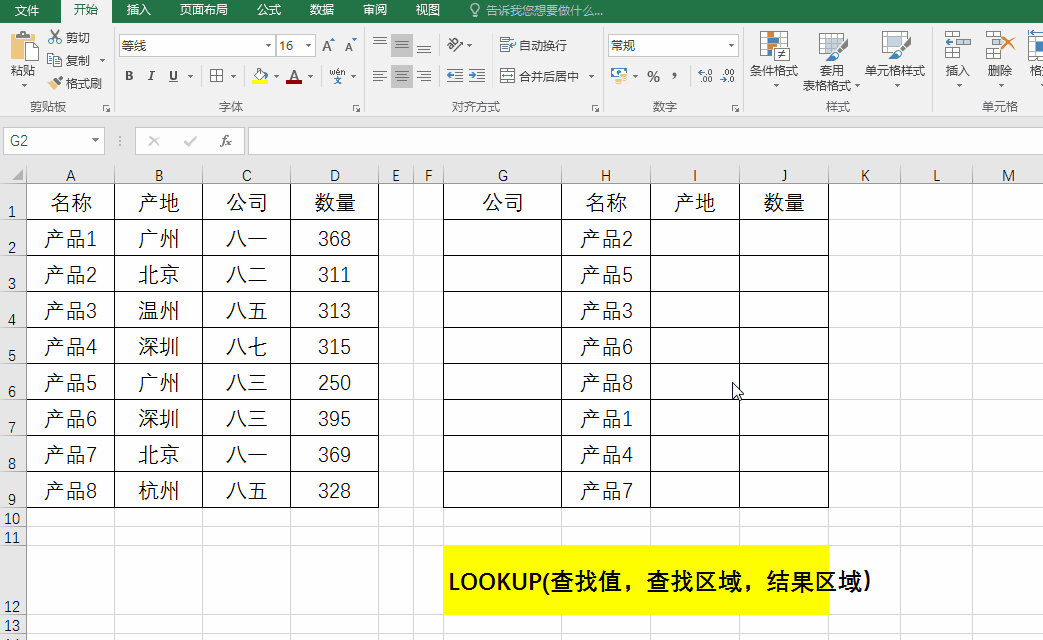Image resolution: width=1043 pixels, height=640 pixels.
Task: Toggle middle vertical alignment
Action: (402, 45)
